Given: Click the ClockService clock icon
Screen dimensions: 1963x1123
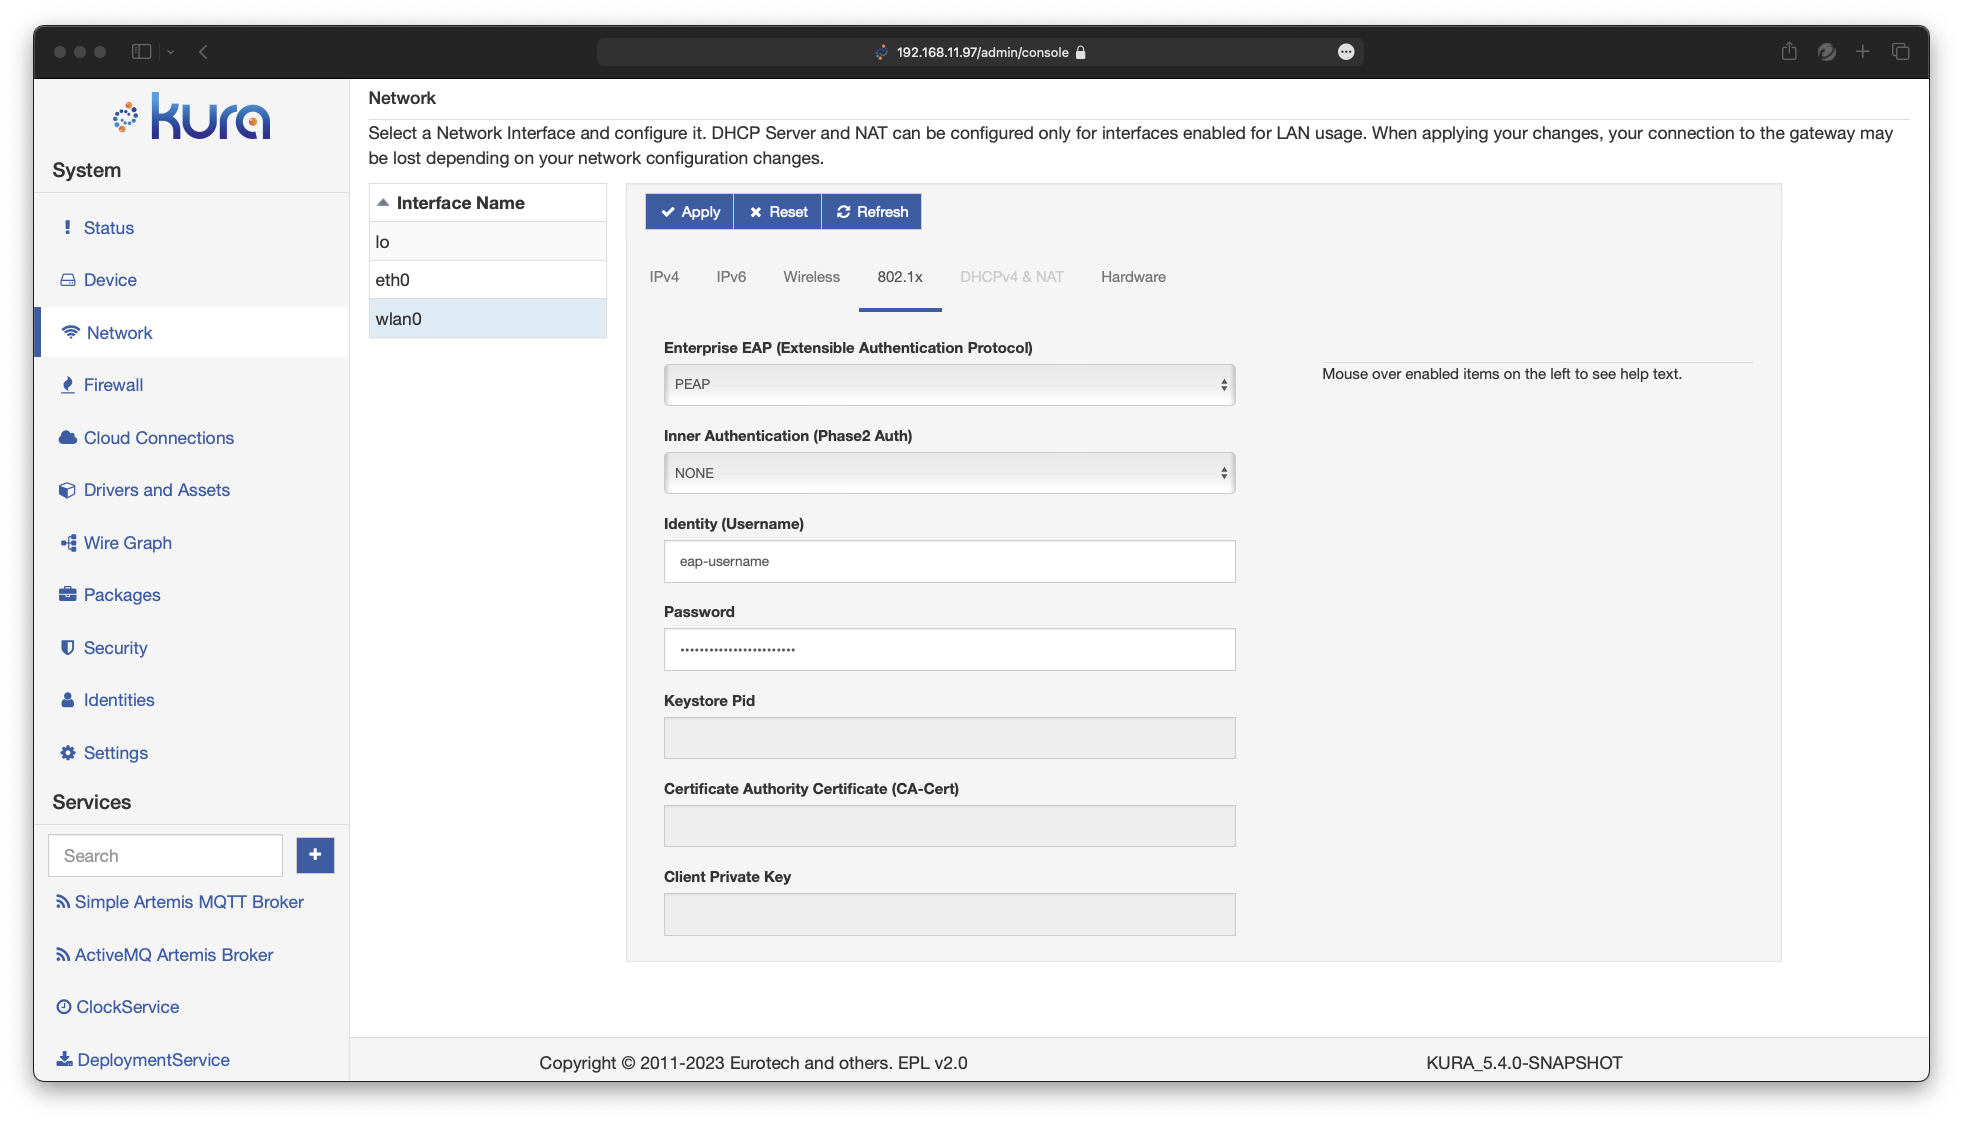Looking at the screenshot, I should pyautogui.click(x=64, y=1007).
